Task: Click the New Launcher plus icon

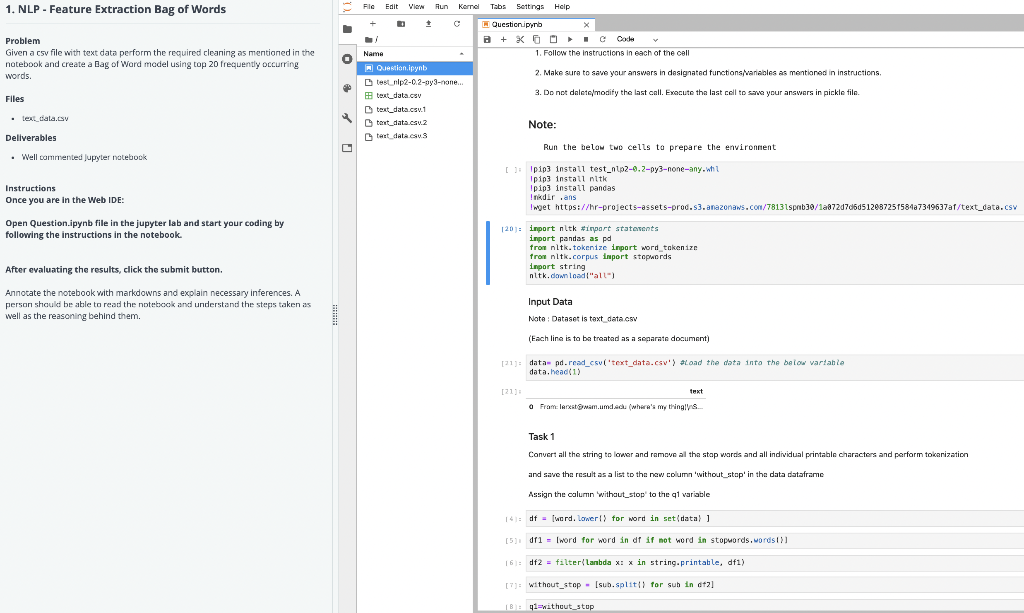Action: pyautogui.click(x=373, y=24)
